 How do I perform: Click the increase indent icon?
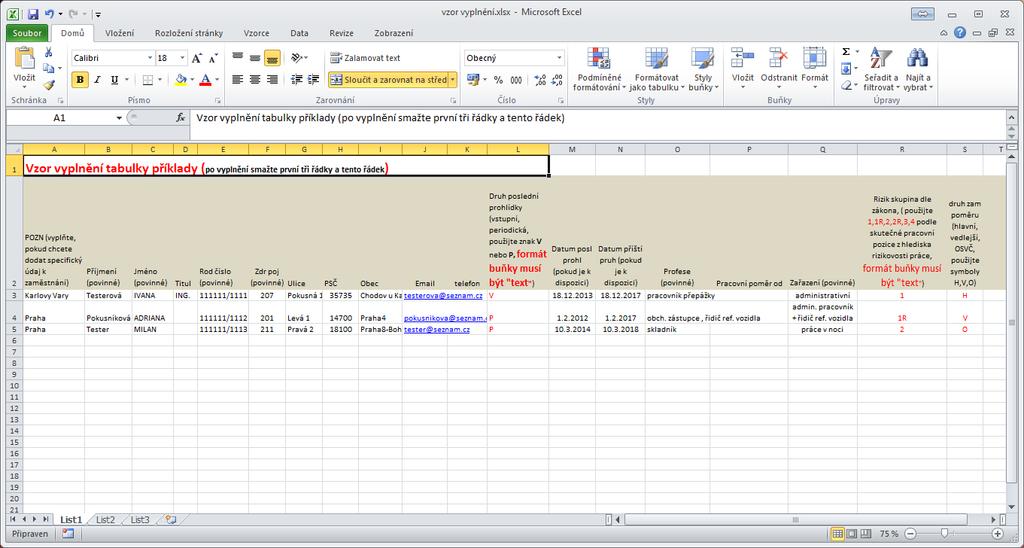[x=313, y=80]
